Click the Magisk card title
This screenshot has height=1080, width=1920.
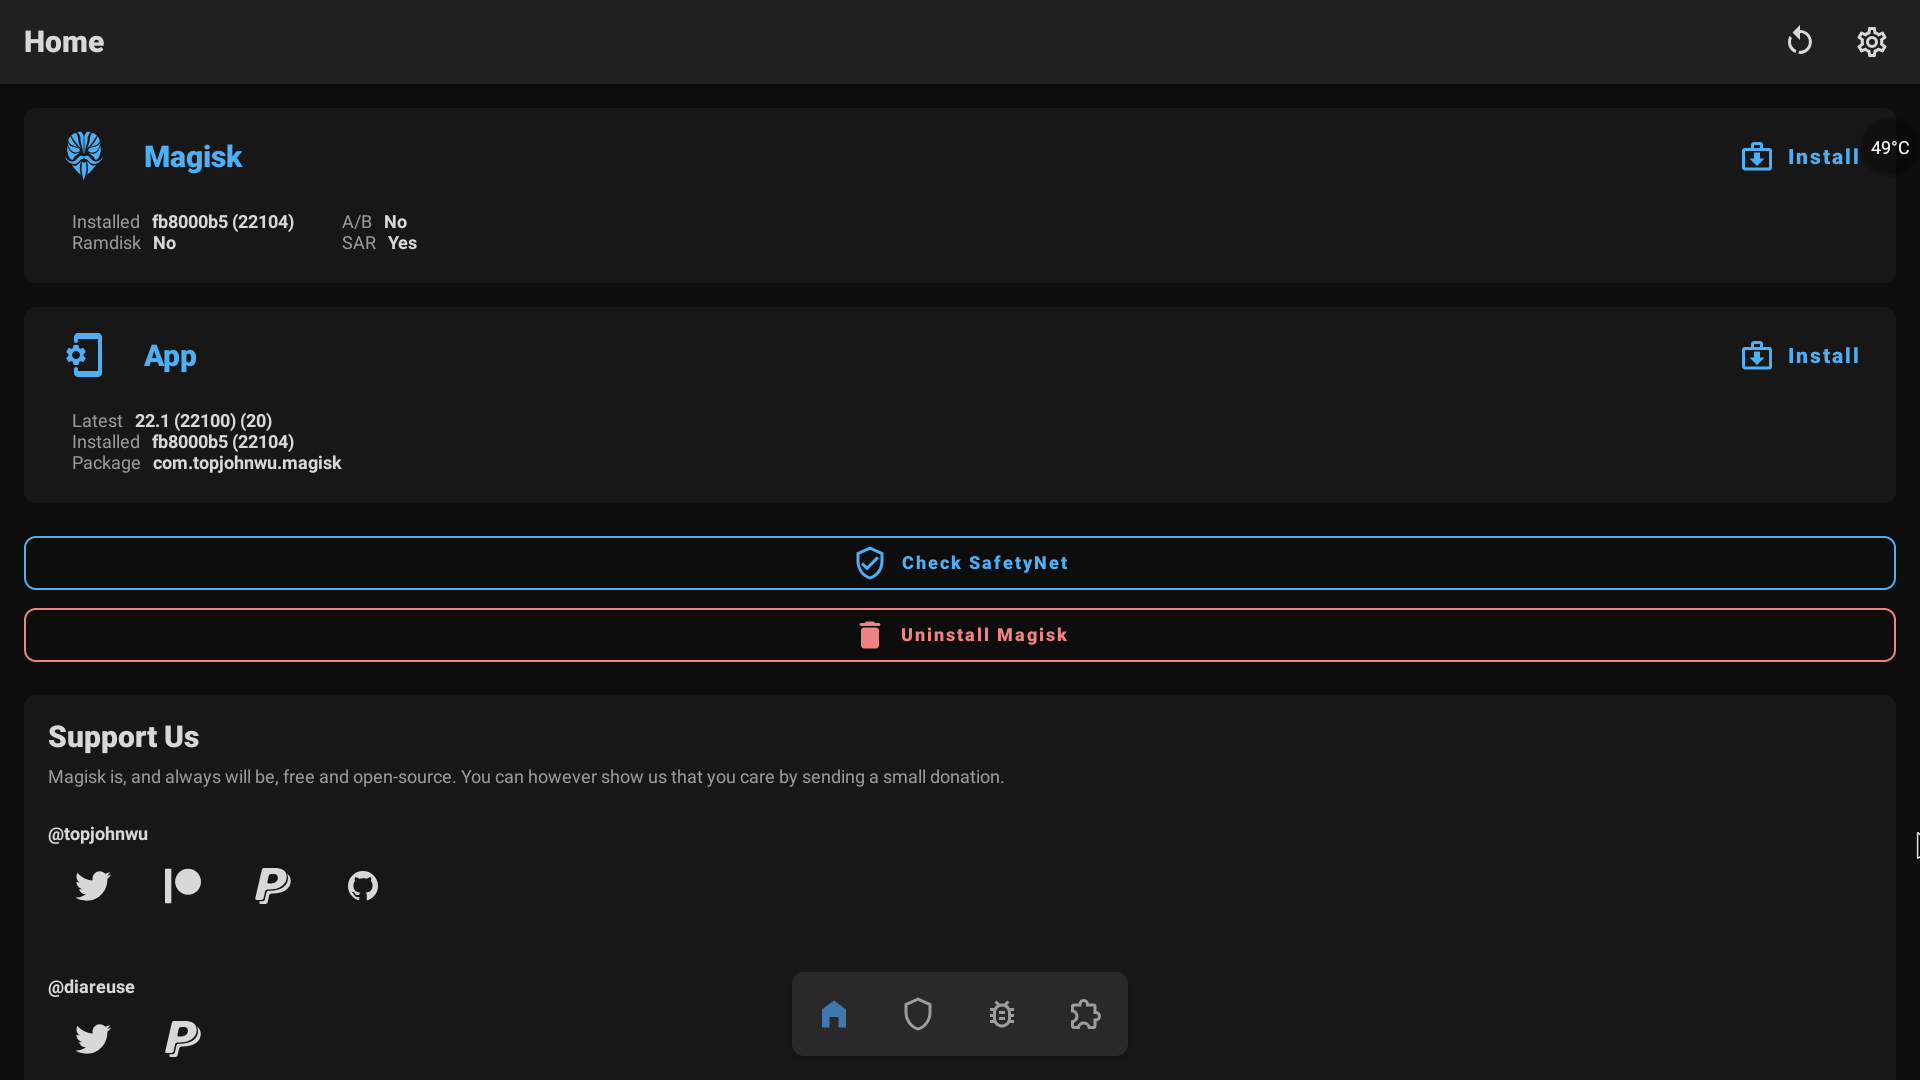193,157
